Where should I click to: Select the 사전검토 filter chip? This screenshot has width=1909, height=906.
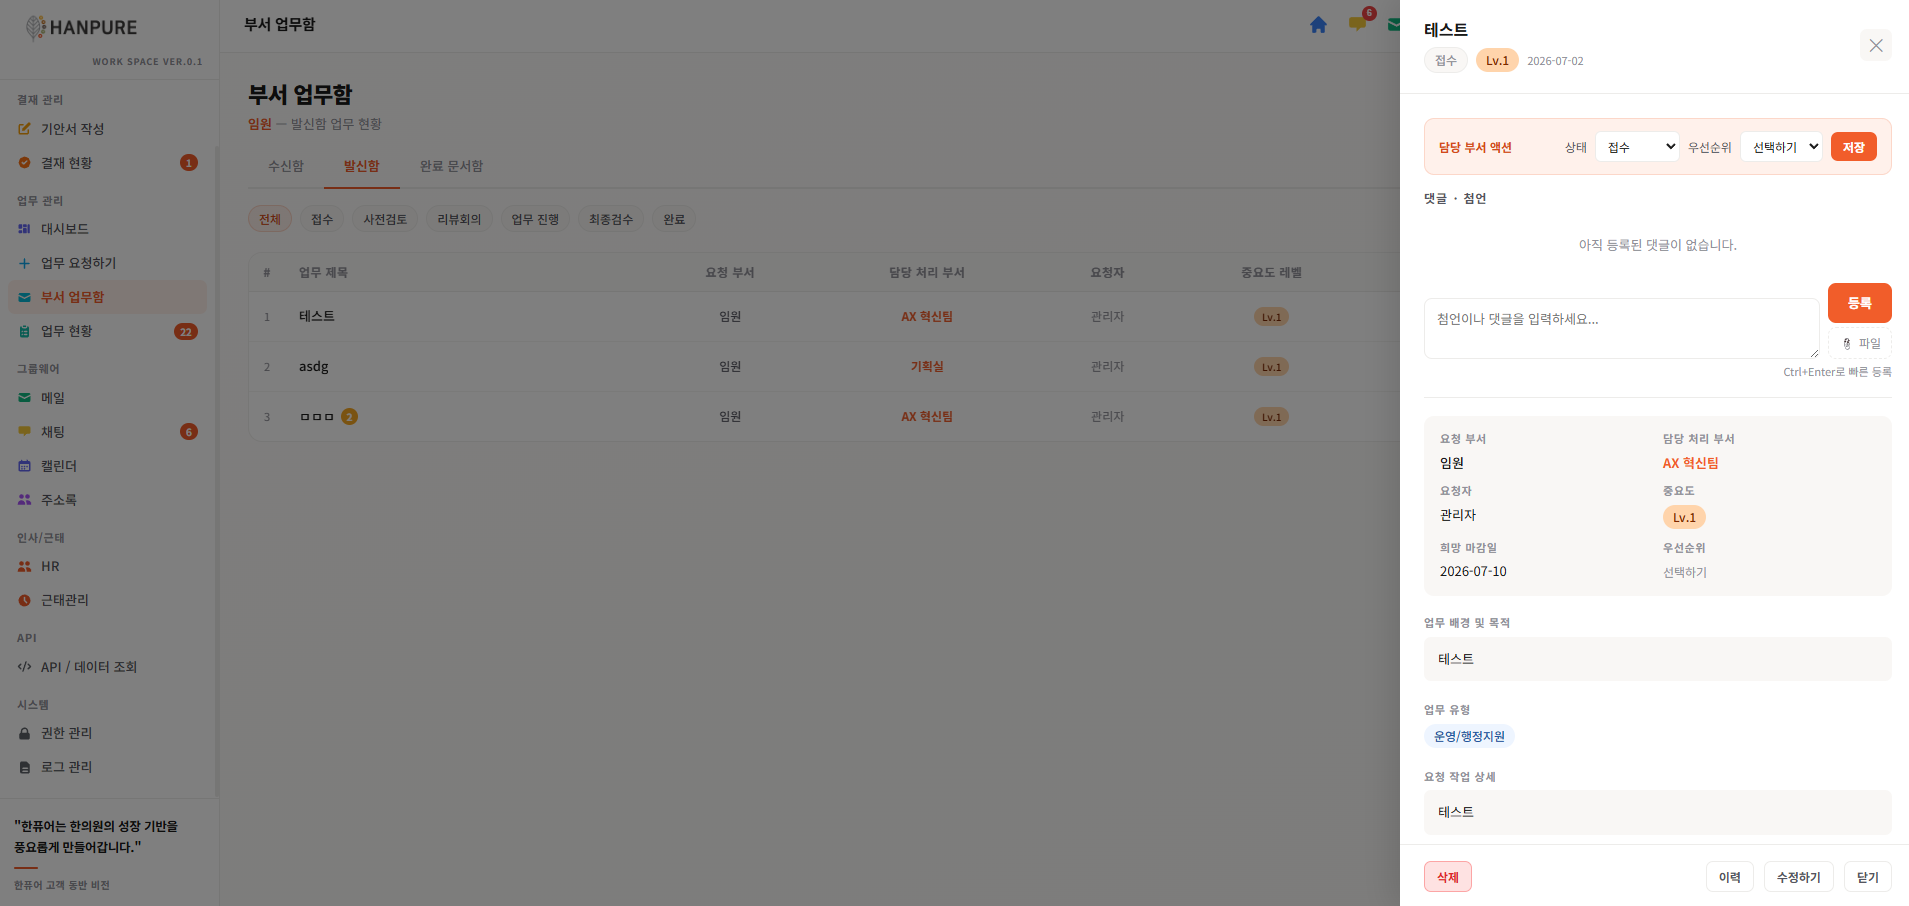(385, 219)
